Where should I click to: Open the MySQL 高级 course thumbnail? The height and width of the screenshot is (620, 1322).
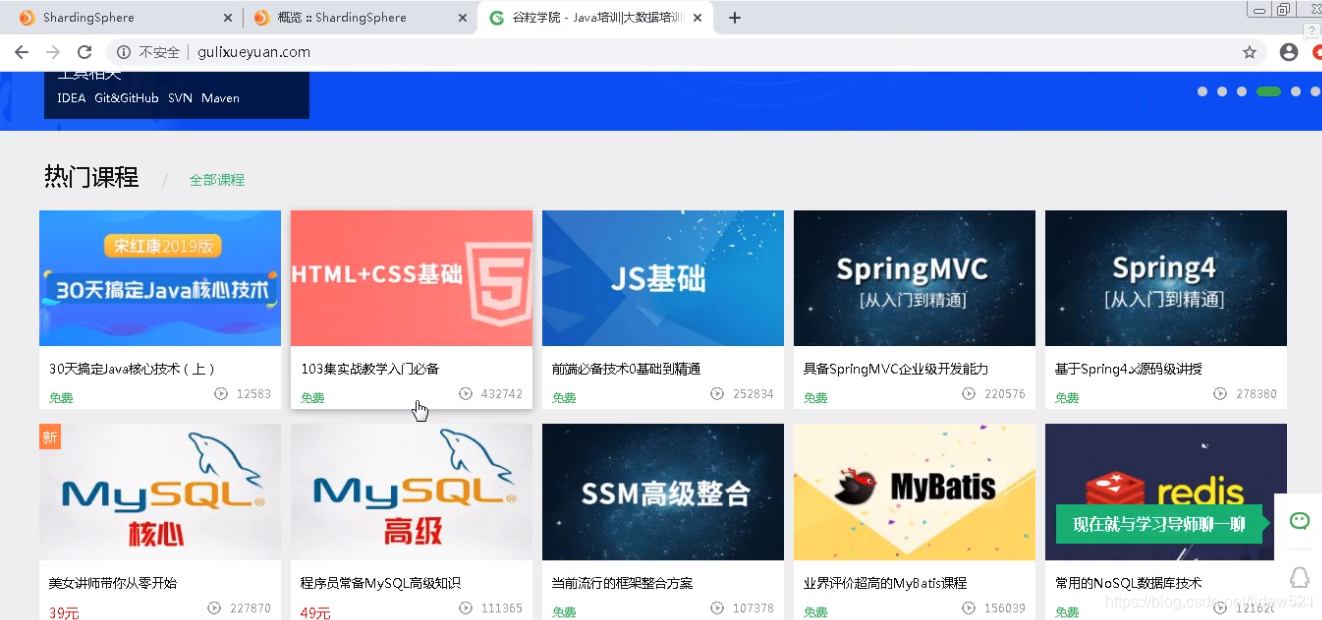point(412,492)
